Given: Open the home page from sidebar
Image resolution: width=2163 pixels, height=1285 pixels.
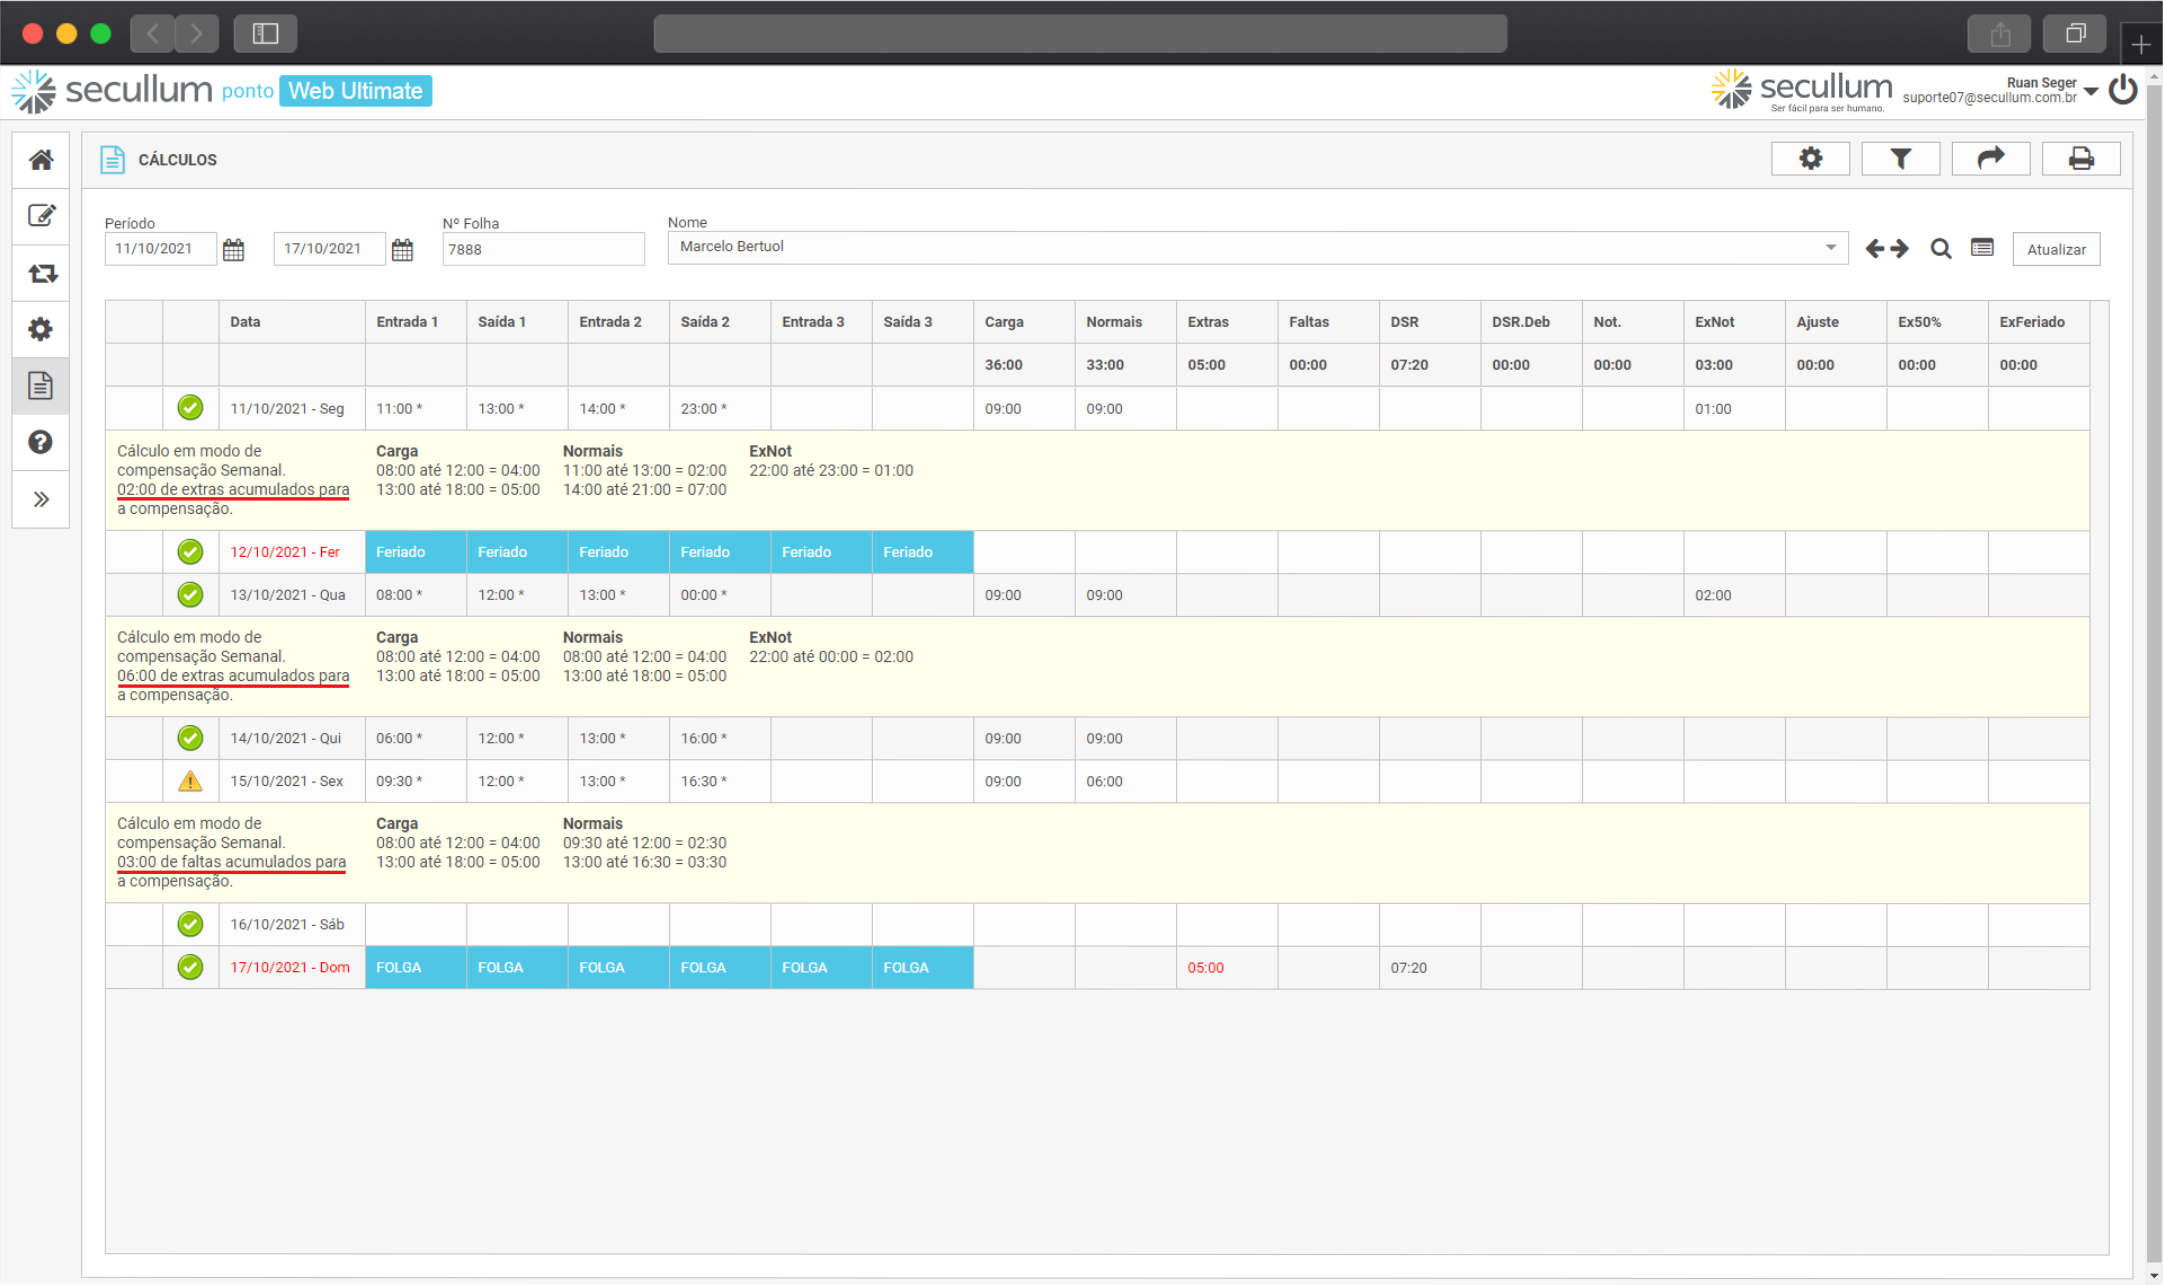Looking at the screenshot, I should tap(41, 160).
